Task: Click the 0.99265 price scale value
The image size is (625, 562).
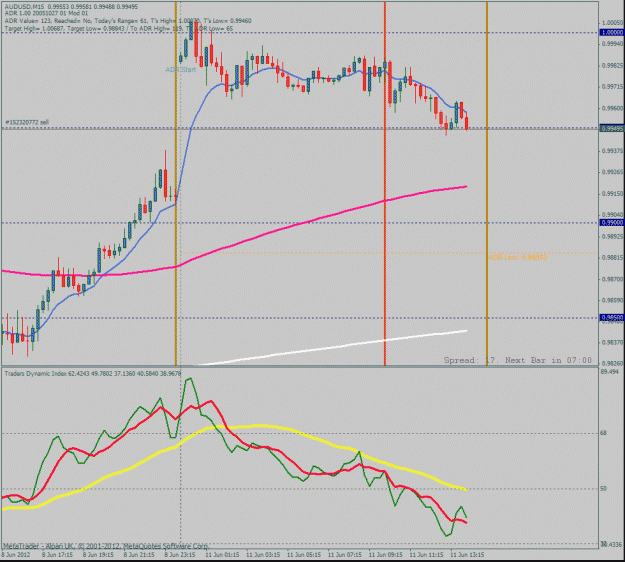Action: (x=613, y=172)
